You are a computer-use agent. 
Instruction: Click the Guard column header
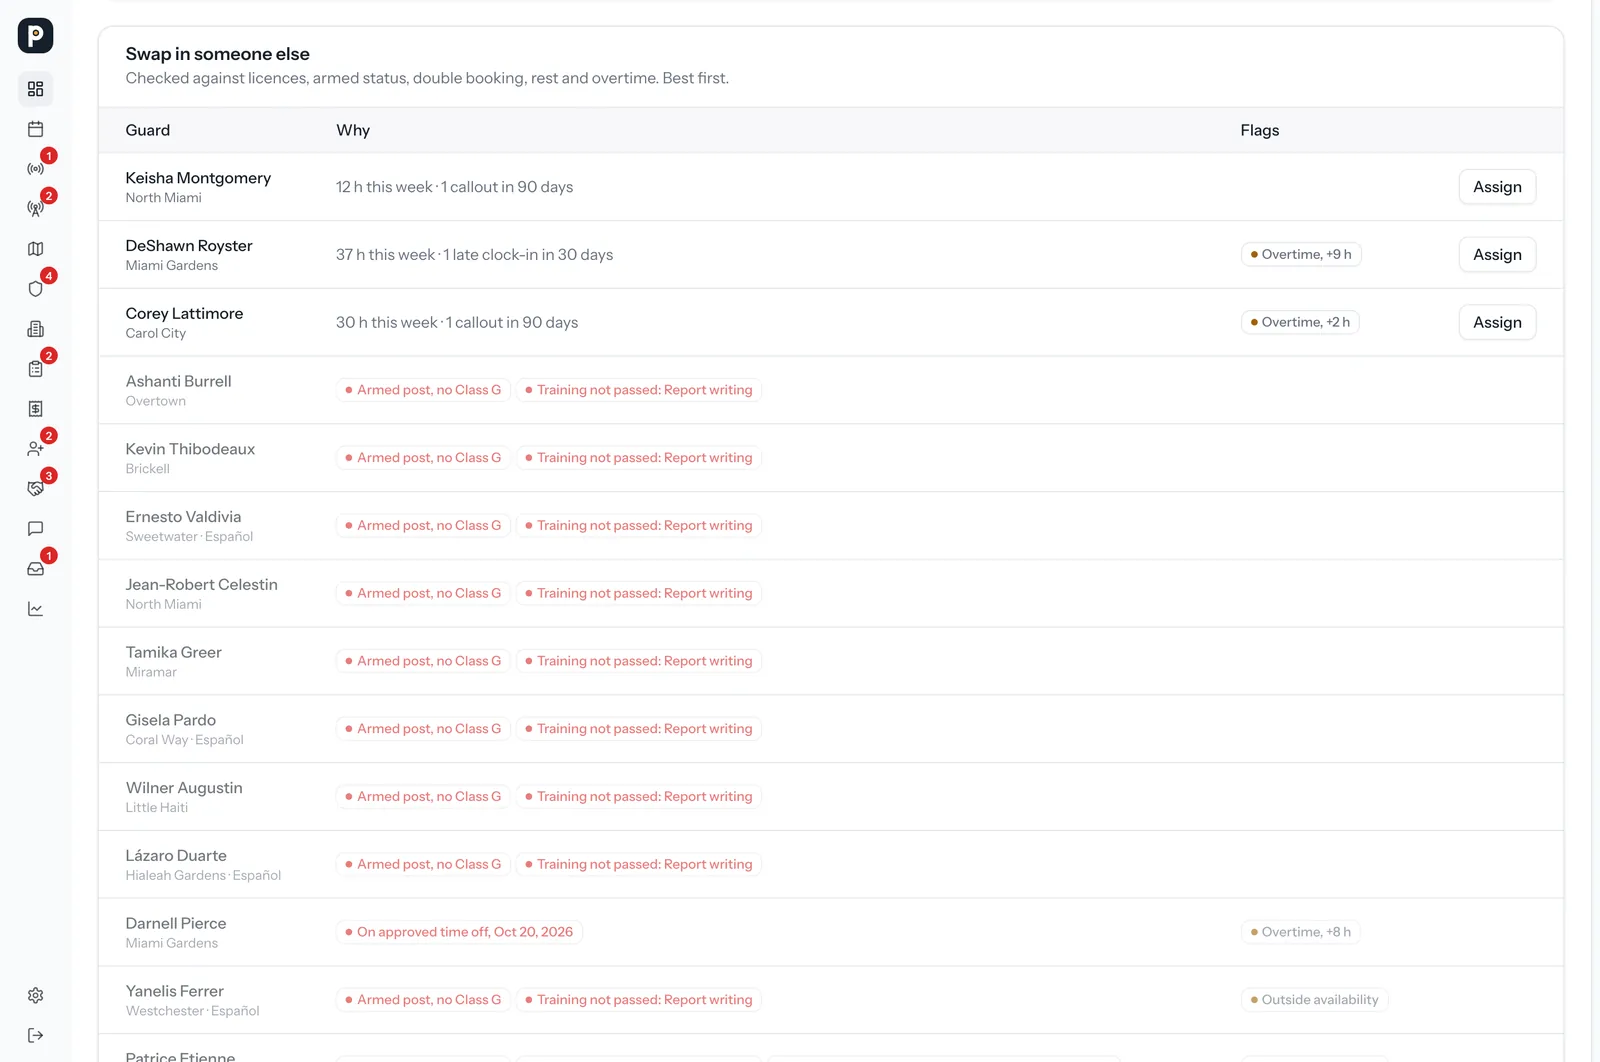[148, 130]
